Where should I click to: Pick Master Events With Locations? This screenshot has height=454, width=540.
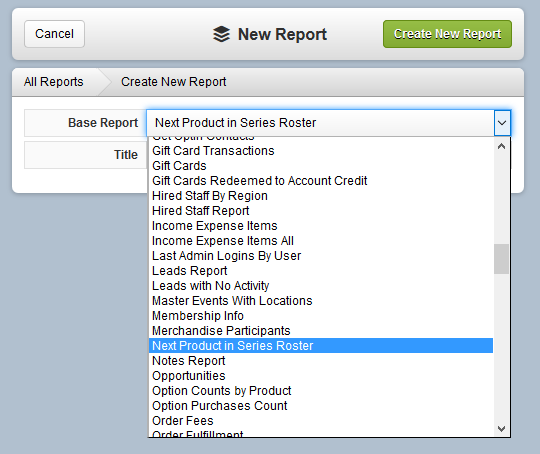[321, 301]
